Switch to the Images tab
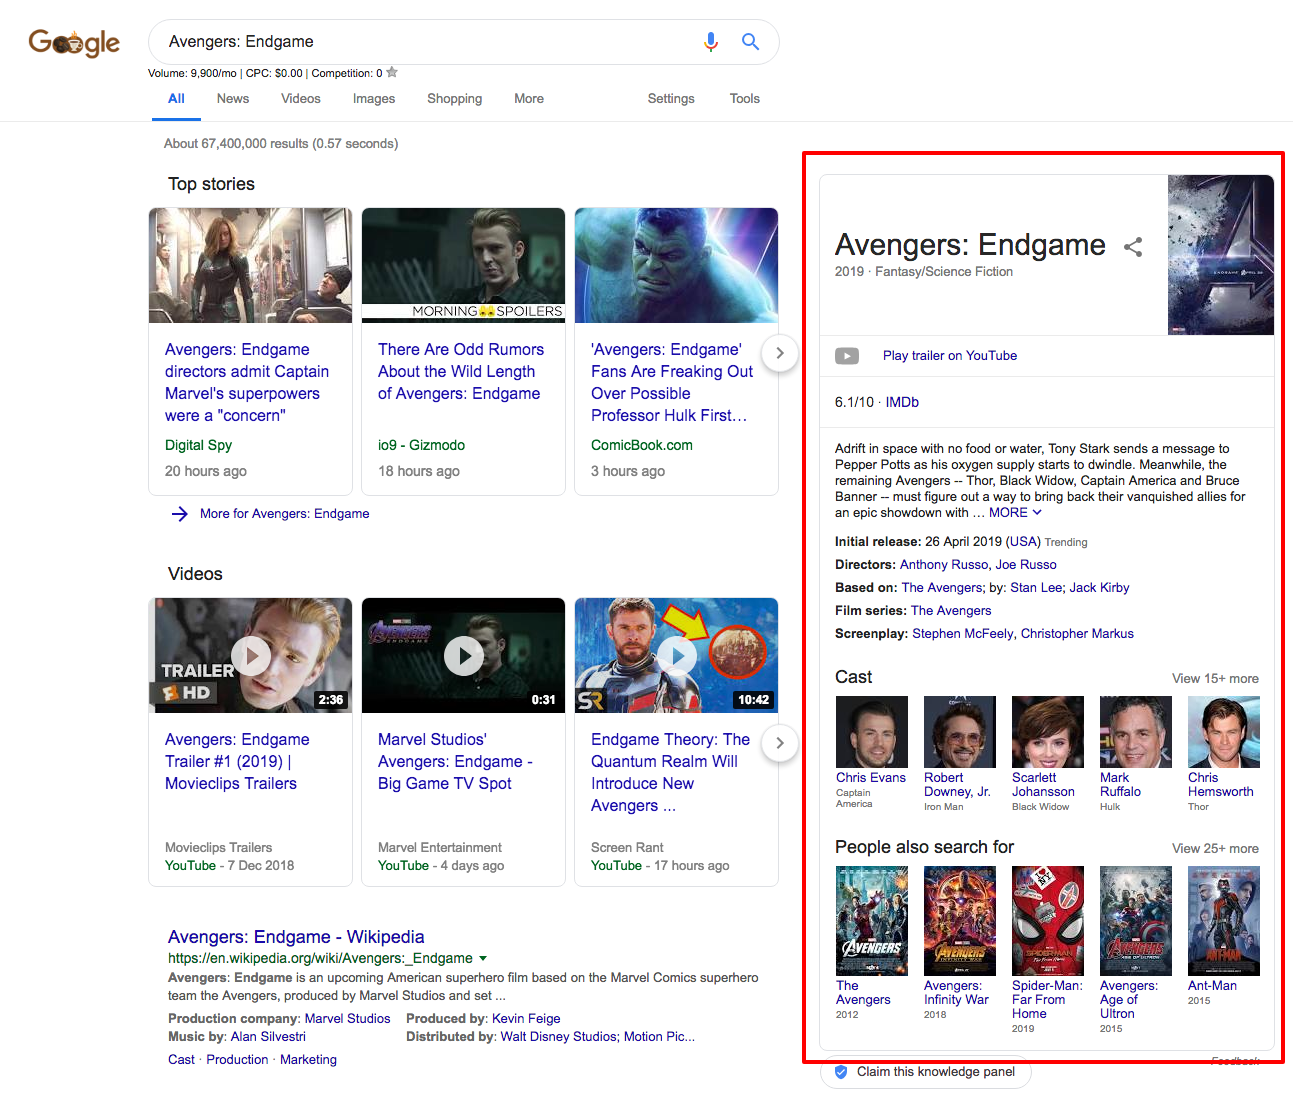Viewport: 1293px width, 1096px height. (x=374, y=99)
